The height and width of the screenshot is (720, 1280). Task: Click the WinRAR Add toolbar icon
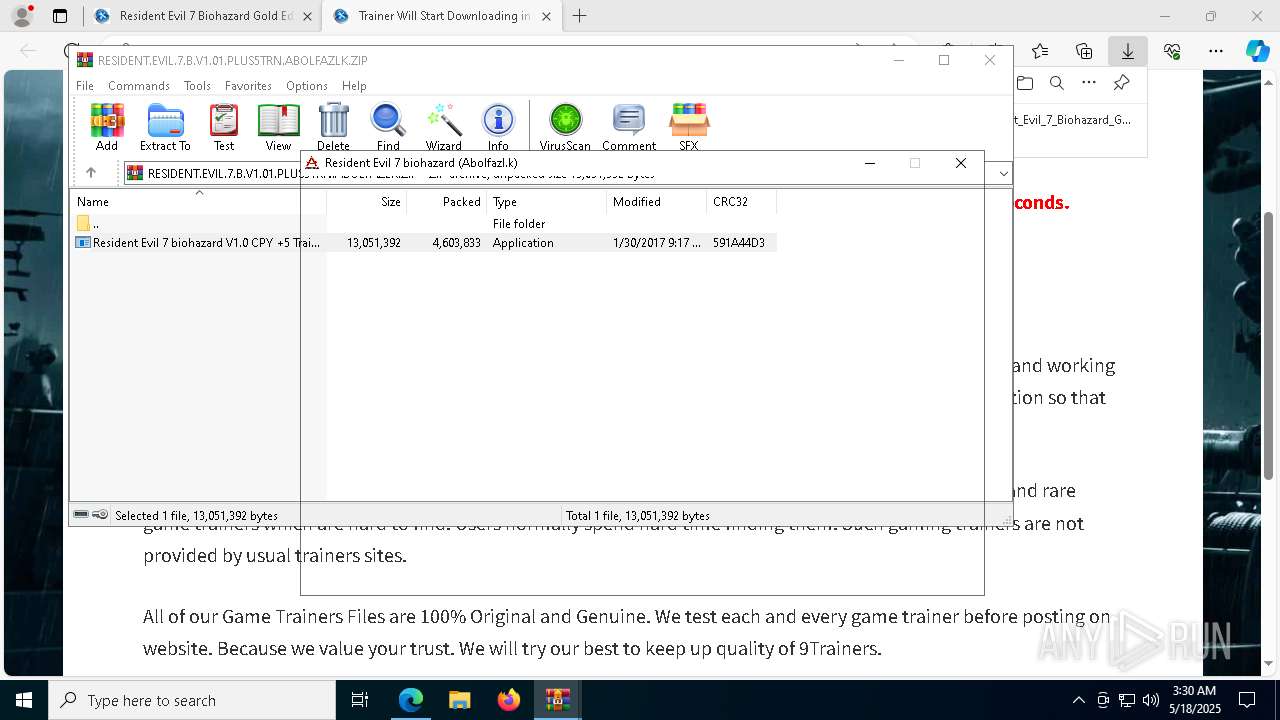[107, 127]
